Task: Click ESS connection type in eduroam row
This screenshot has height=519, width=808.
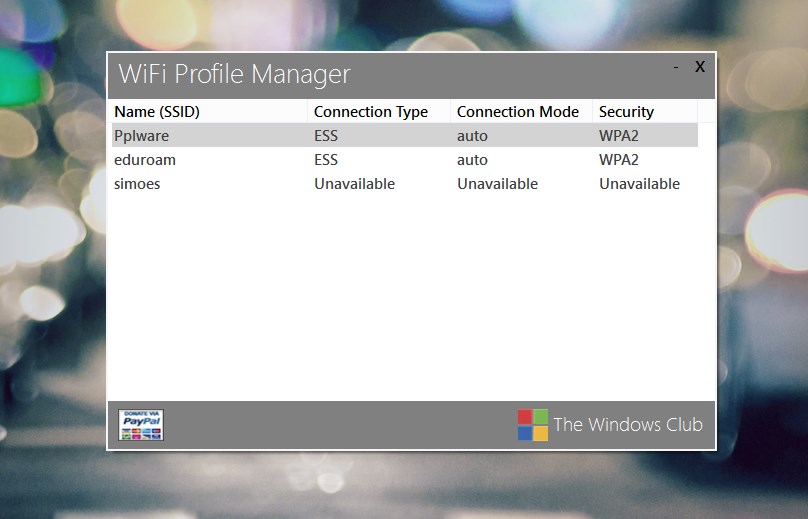Action: [x=326, y=160]
